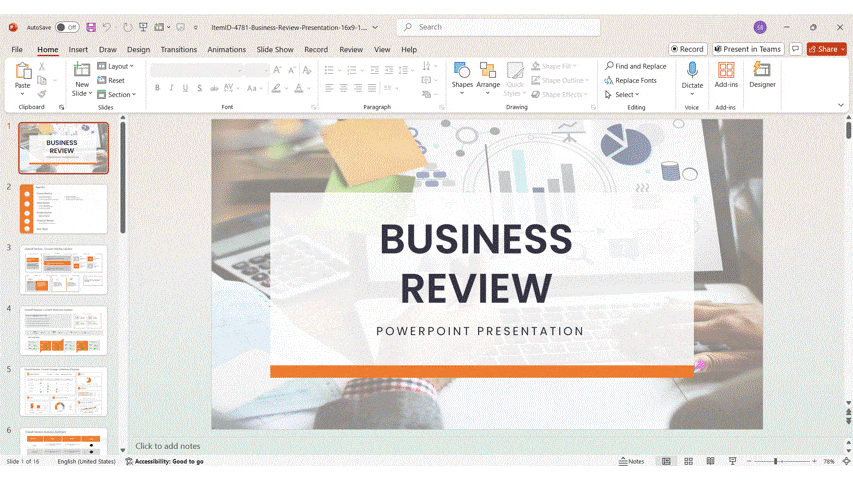The height and width of the screenshot is (480, 853).
Task: Click the Save disk icon
Action: click(x=91, y=27)
